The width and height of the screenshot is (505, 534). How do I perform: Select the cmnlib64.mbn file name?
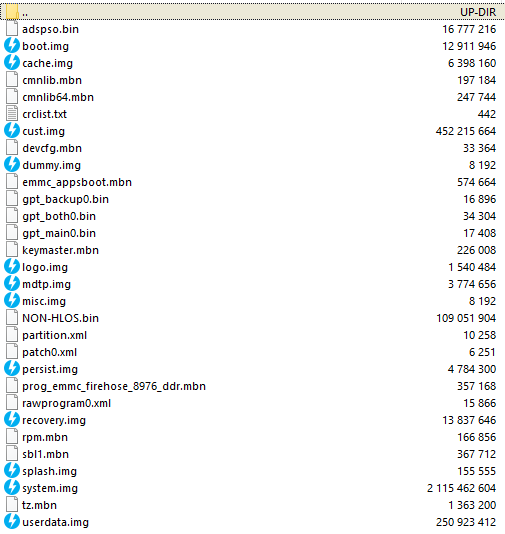click(58, 97)
